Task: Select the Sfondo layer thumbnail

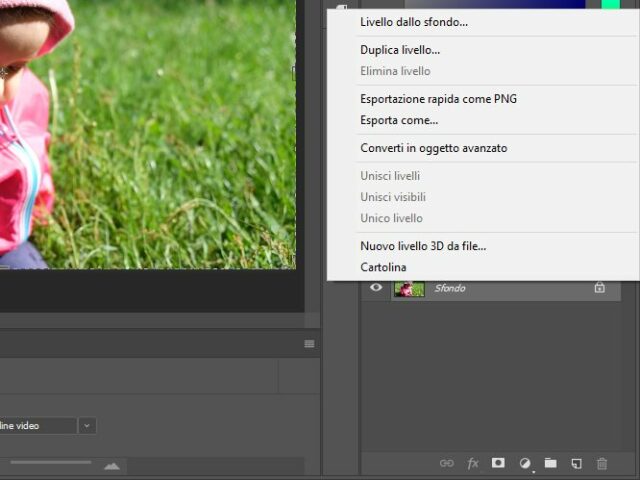Action: 409,289
